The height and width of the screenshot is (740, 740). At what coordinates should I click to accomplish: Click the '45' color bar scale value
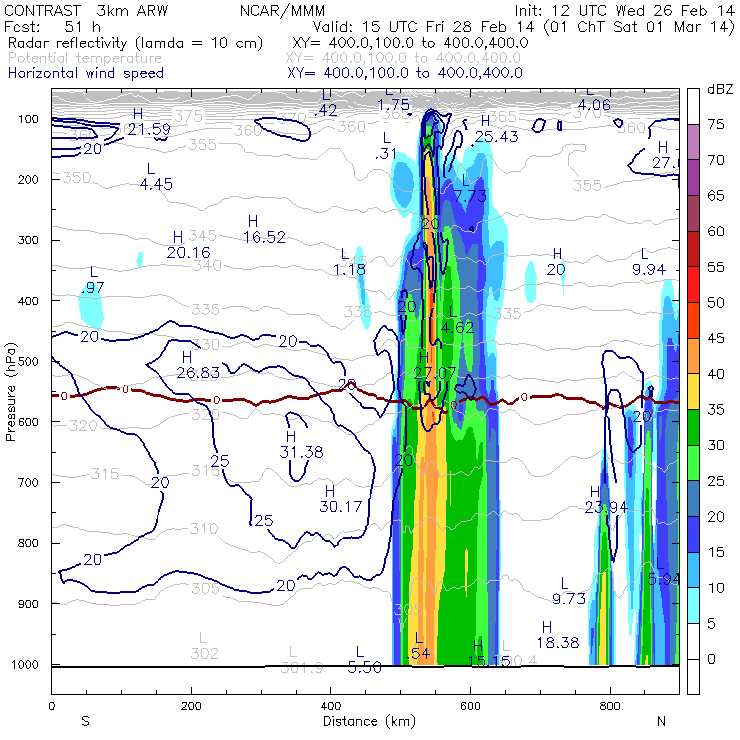(x=715, y=338)
